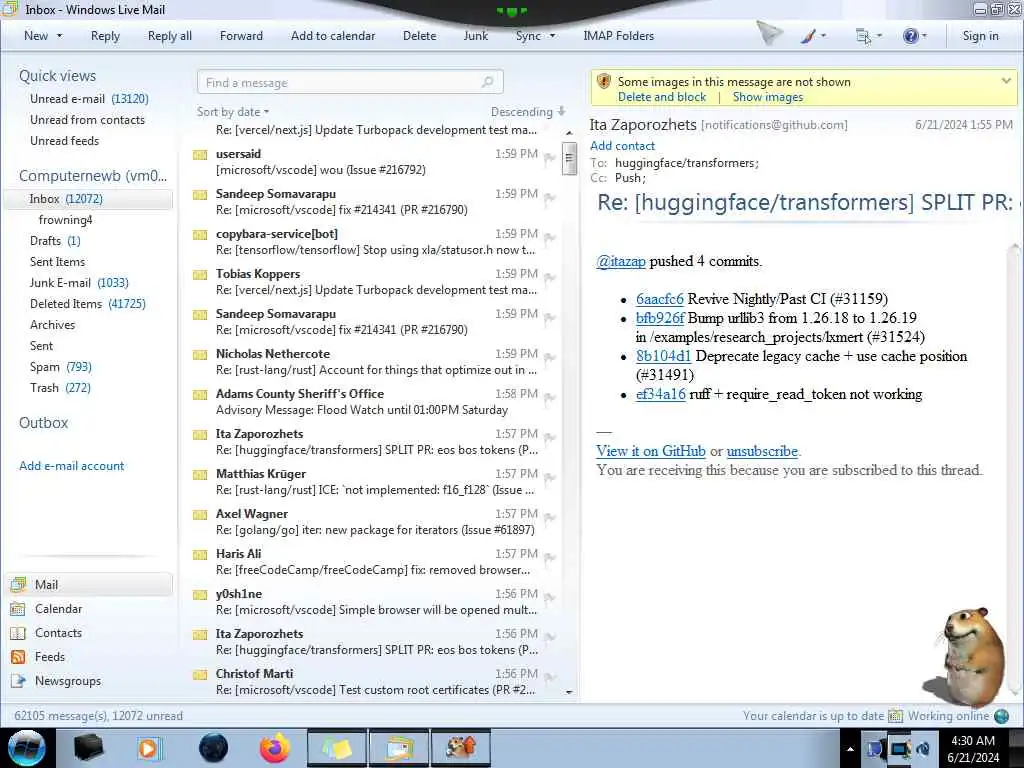
Task: Click the flag icon for Tobias Koppers message
Action: pos(550,277)
